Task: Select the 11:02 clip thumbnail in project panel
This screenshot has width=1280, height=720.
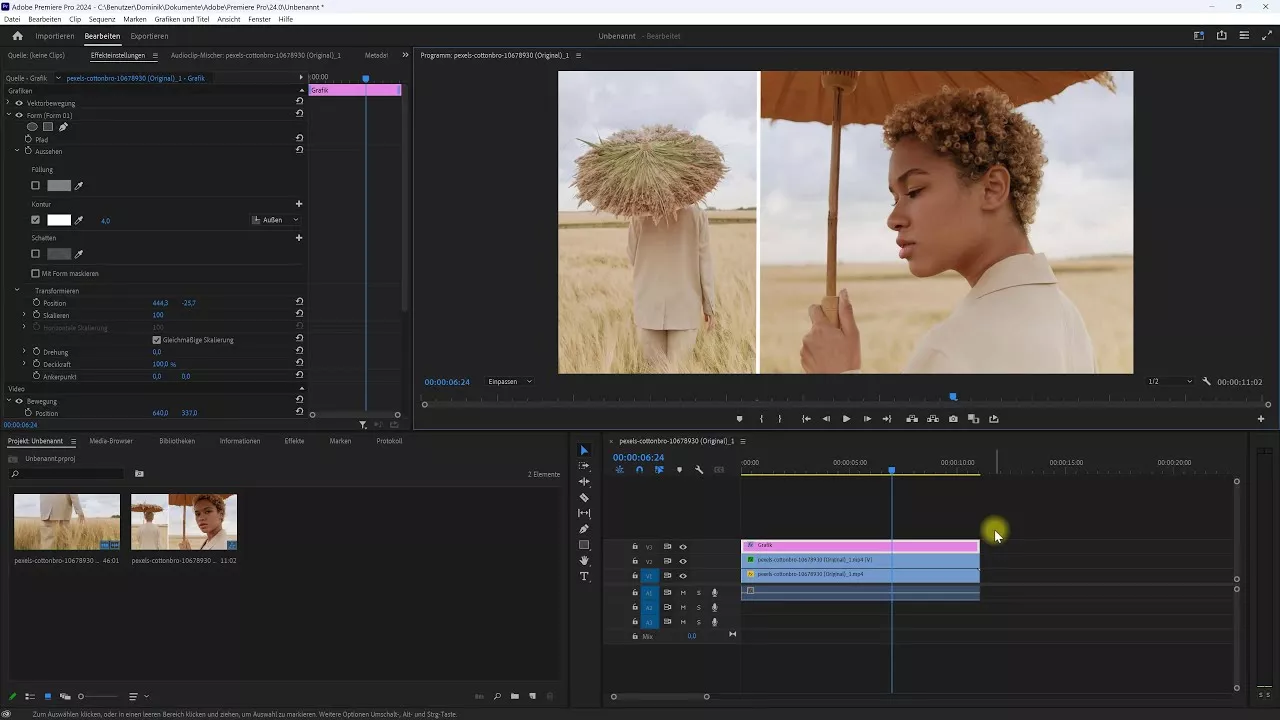Action: click(183, 521)
